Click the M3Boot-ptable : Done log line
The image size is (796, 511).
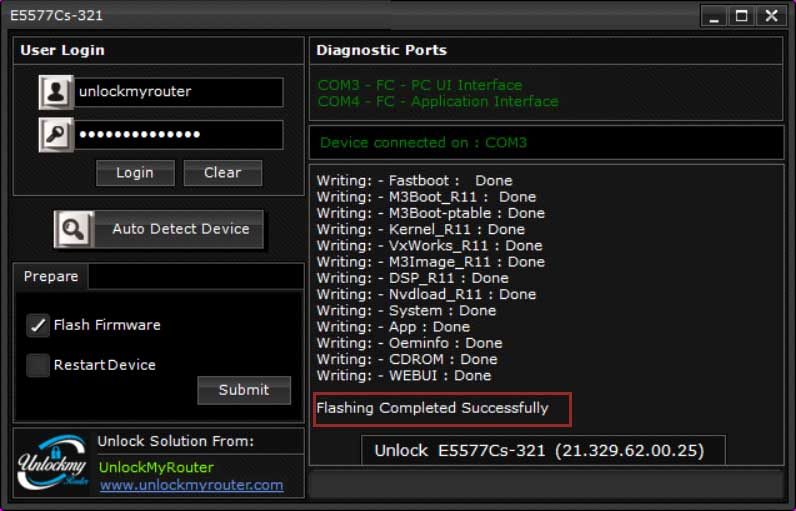(430, 213)
